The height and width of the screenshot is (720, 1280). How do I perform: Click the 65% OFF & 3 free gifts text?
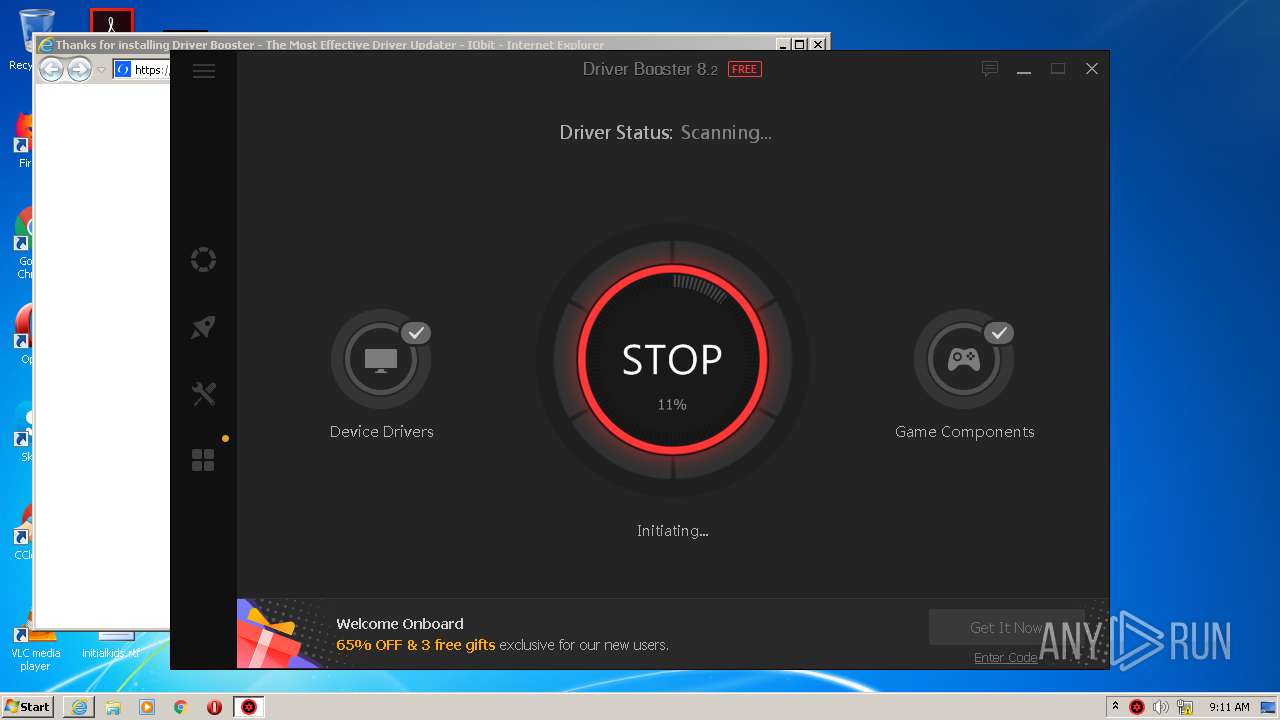tap(416, 645)
